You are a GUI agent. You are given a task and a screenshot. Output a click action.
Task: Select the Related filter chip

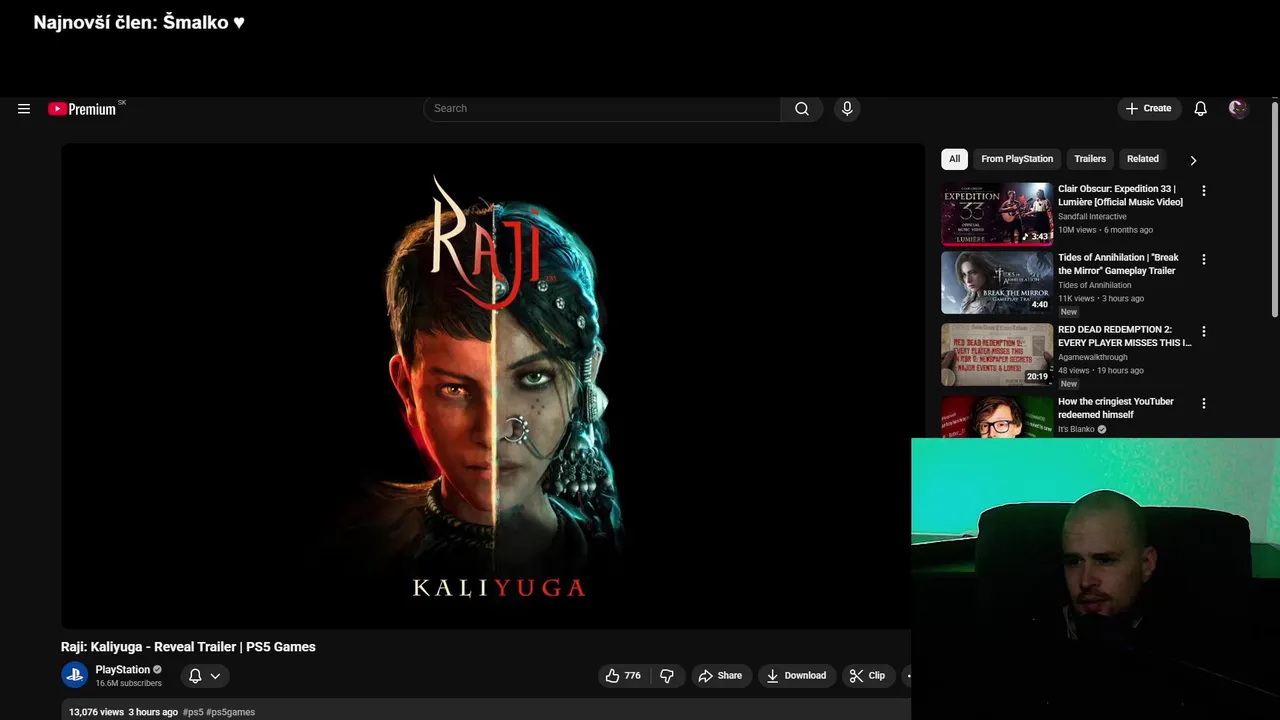click(x=1143, y=159)
